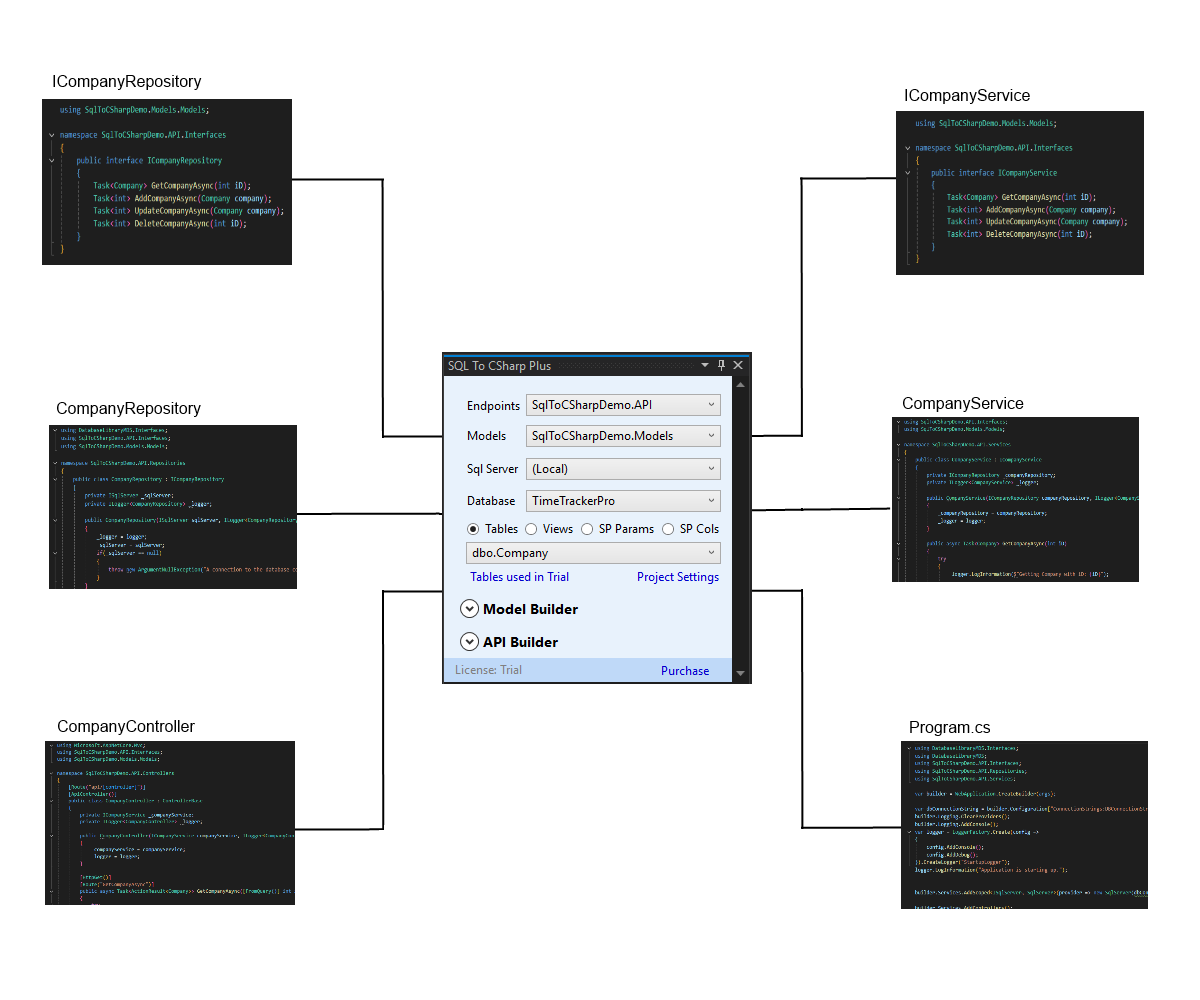Collapse the namespace fold chevron in ICompanyRepository code
Image resolution: width=1200 pixels, height=1000 pixels.
[x=51, y=135]
